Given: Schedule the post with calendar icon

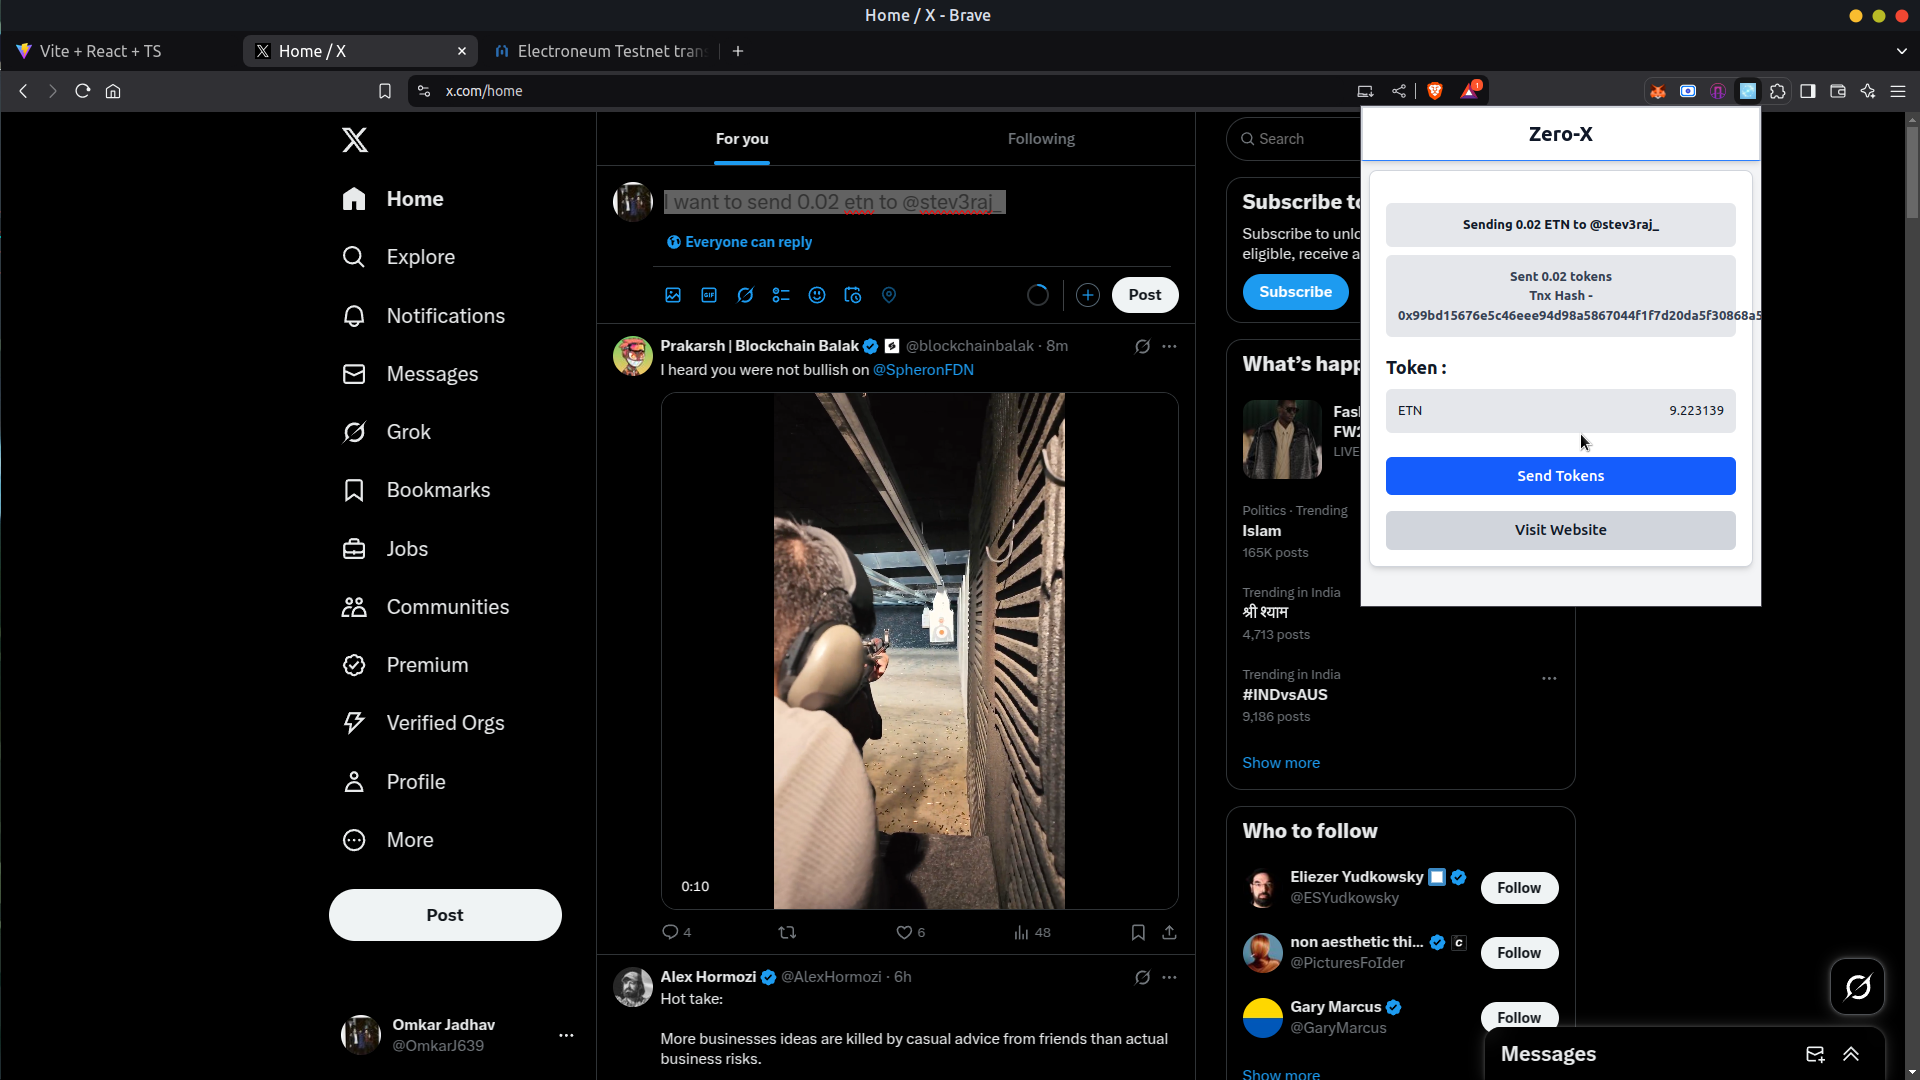Looking at the screenshot, I should pyautogui.click(x=853, y=295).
